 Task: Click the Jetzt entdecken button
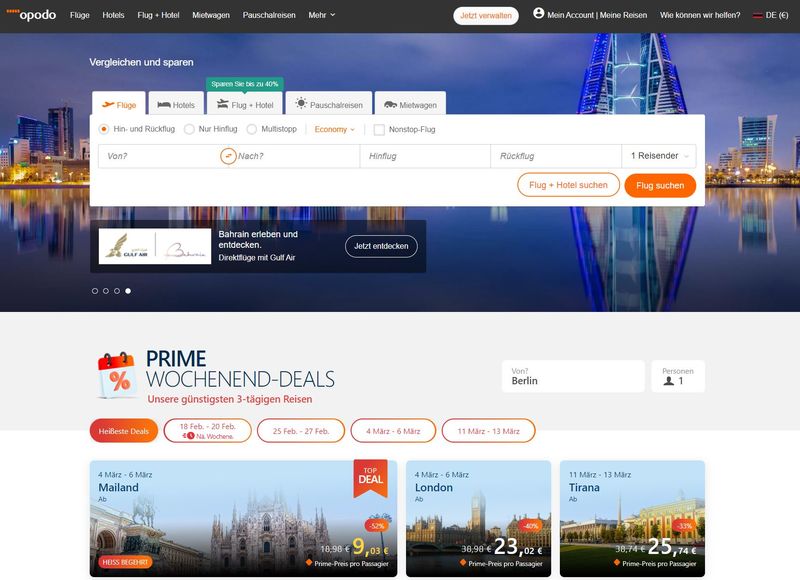(381, 246)
